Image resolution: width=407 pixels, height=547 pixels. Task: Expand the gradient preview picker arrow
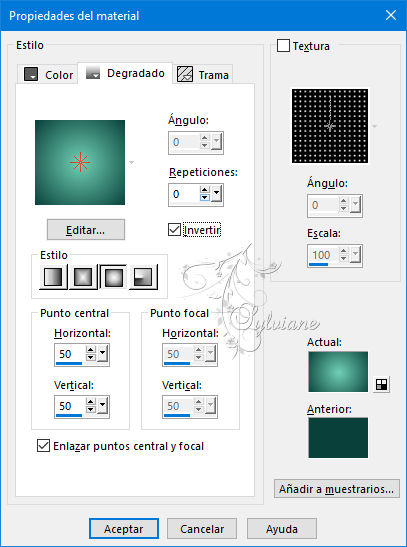point(131,162)
